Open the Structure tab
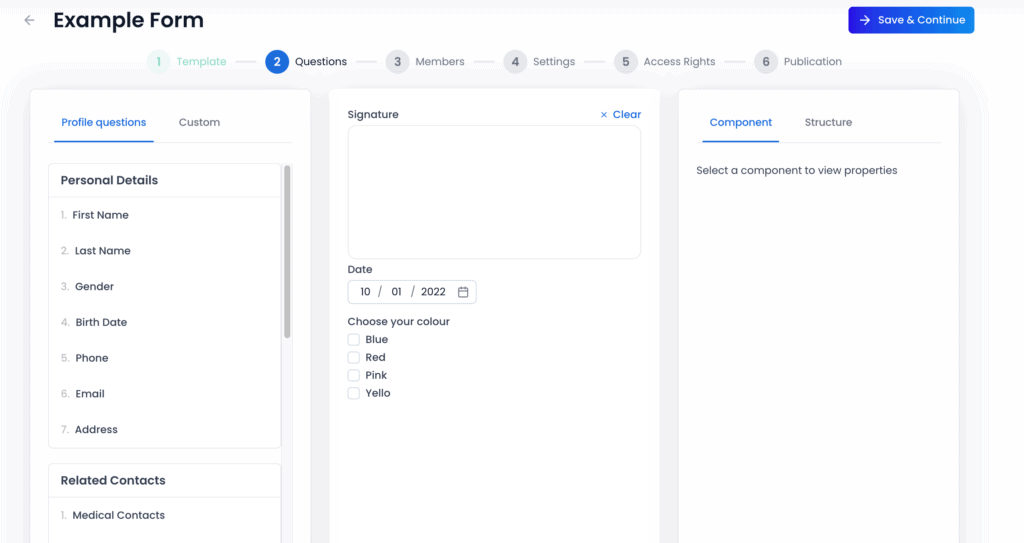This screenshot has height=543, width=1024. [828, 123]
